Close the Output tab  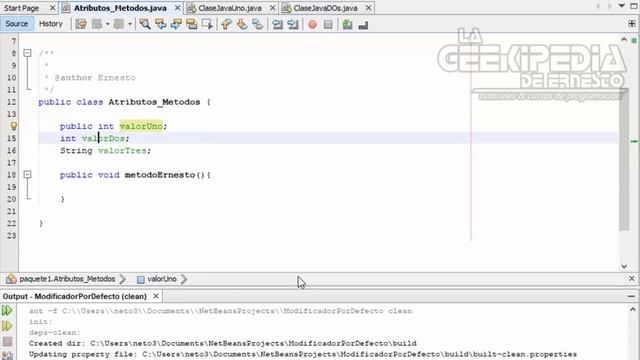(x=156, y=296)
